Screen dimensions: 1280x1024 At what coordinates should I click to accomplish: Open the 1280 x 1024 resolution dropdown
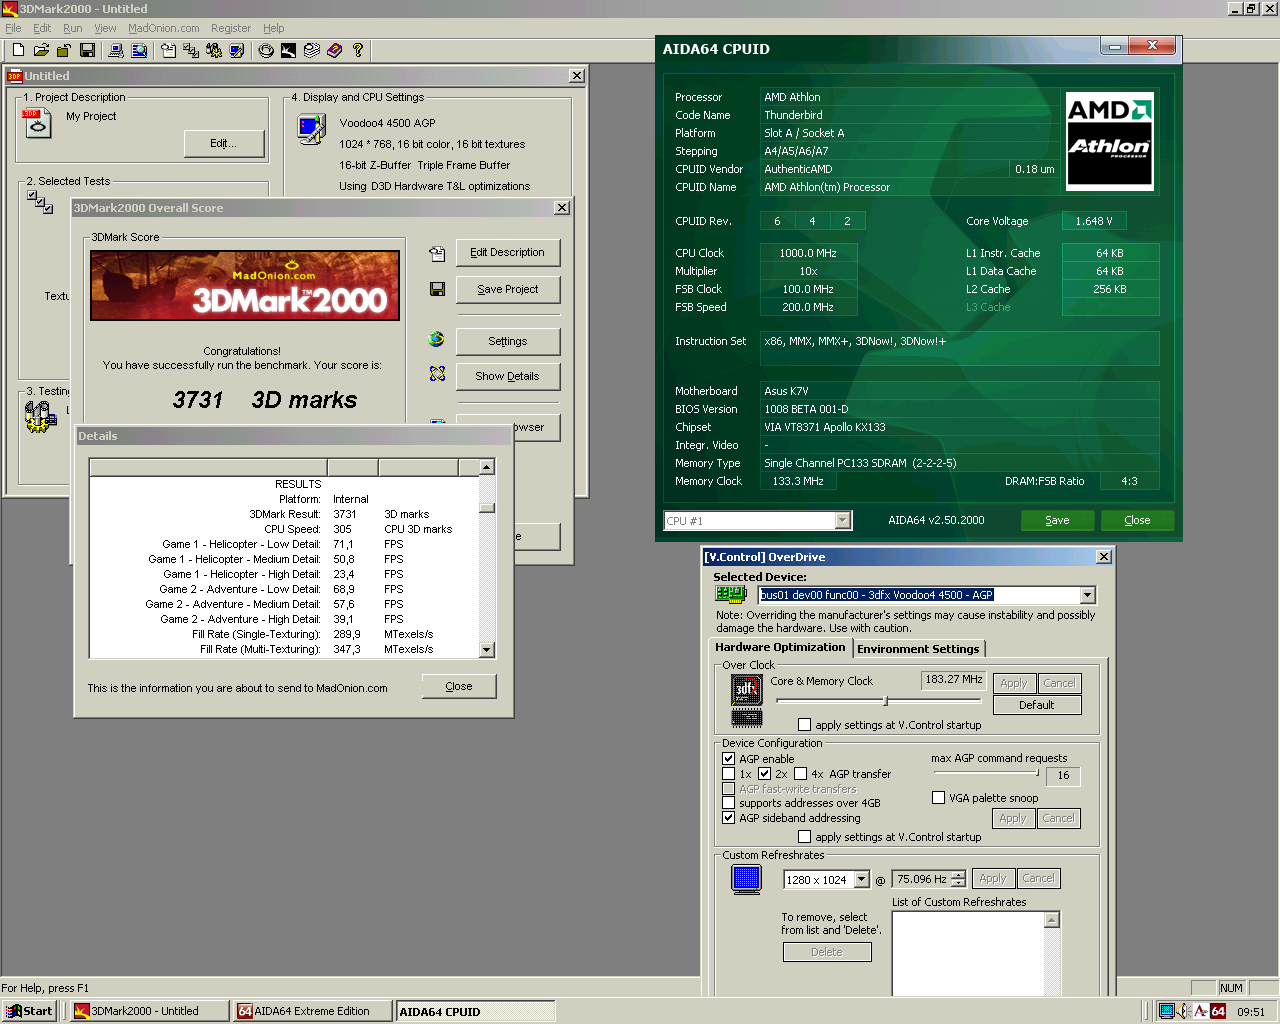862,880
